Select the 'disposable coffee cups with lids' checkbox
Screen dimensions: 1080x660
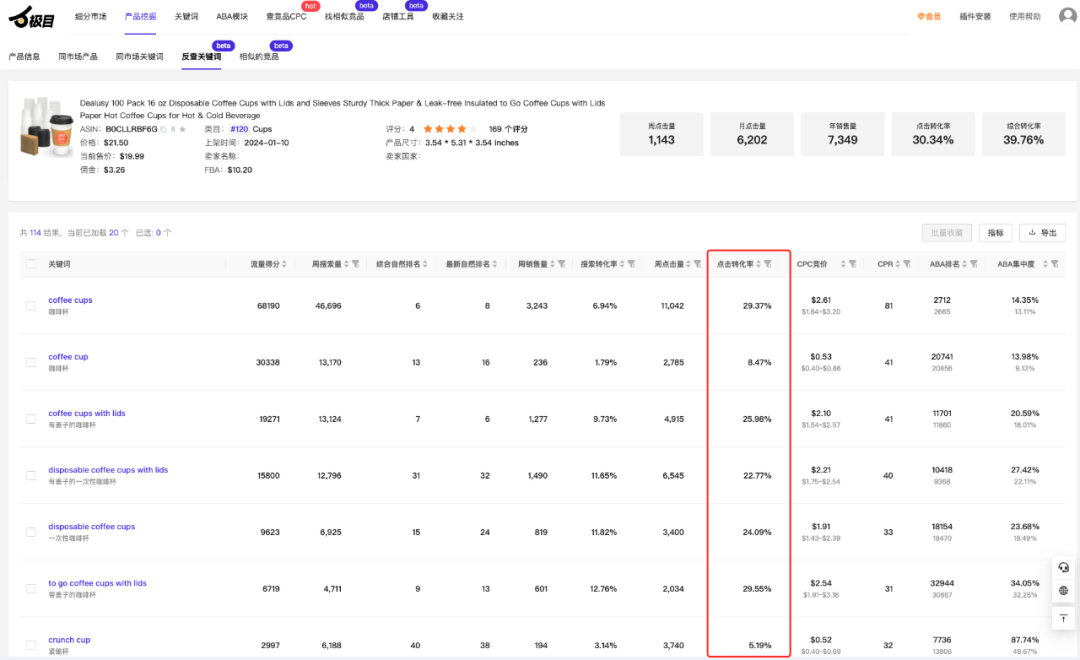pyautogui.click(x=31, y=475)
